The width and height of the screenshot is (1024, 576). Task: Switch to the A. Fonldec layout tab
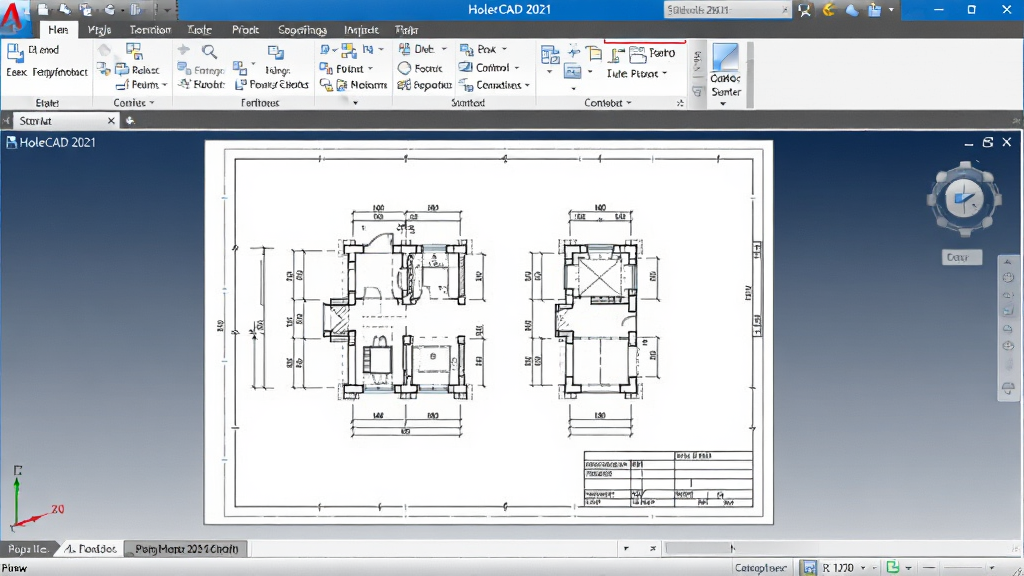pyautogui.click(x=91, y=549)
